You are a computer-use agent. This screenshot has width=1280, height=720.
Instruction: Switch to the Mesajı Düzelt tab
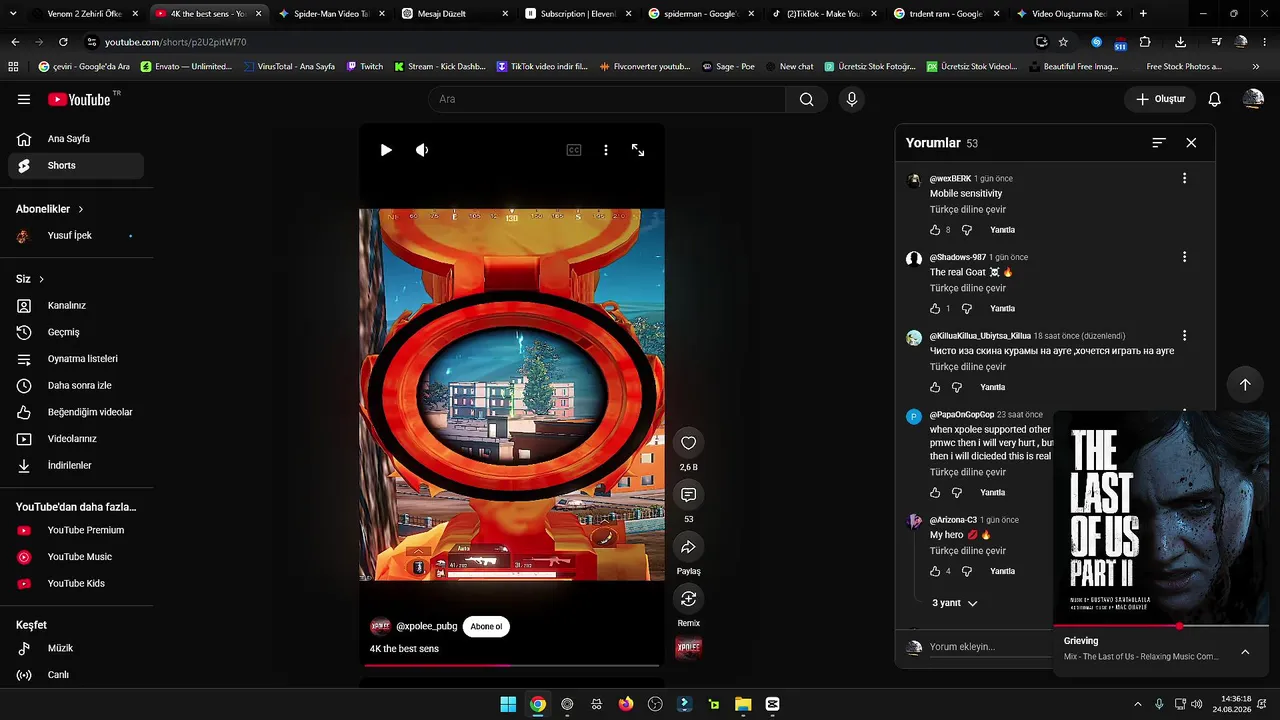[x=455, y=14]
